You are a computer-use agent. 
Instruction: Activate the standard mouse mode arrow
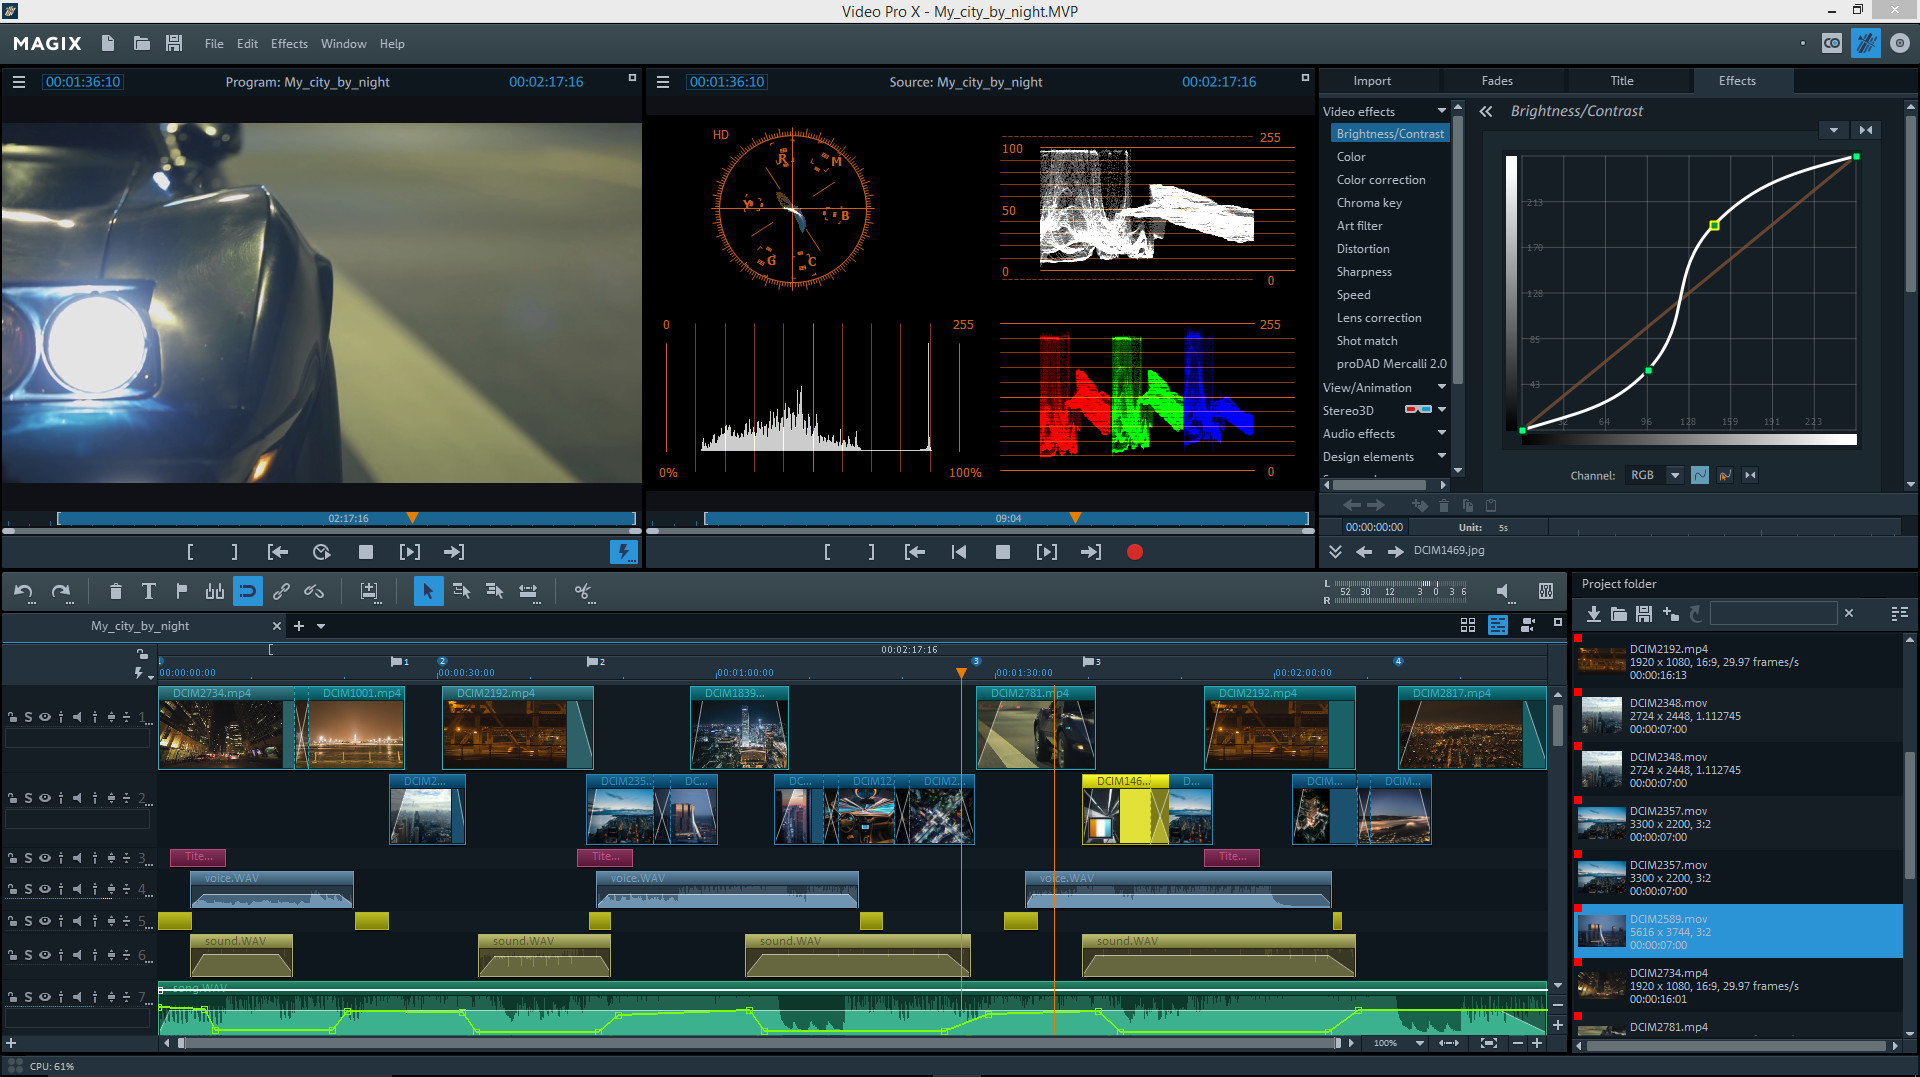coord(428,591)
